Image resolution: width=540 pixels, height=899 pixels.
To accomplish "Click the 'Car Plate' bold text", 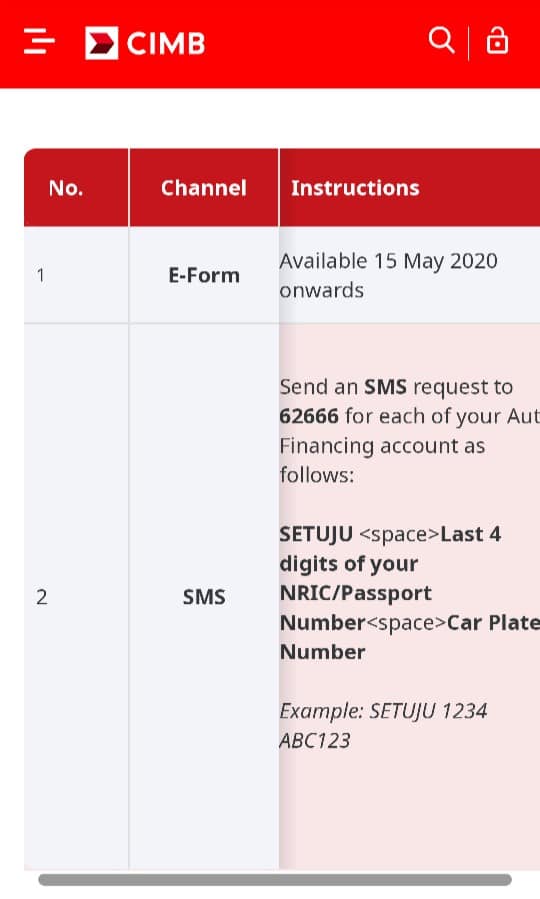I will (x=493, y=623).
